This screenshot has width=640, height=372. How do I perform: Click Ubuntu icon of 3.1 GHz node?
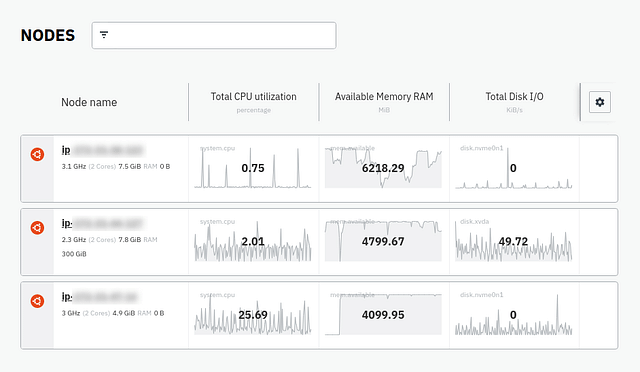coord(37,154)
